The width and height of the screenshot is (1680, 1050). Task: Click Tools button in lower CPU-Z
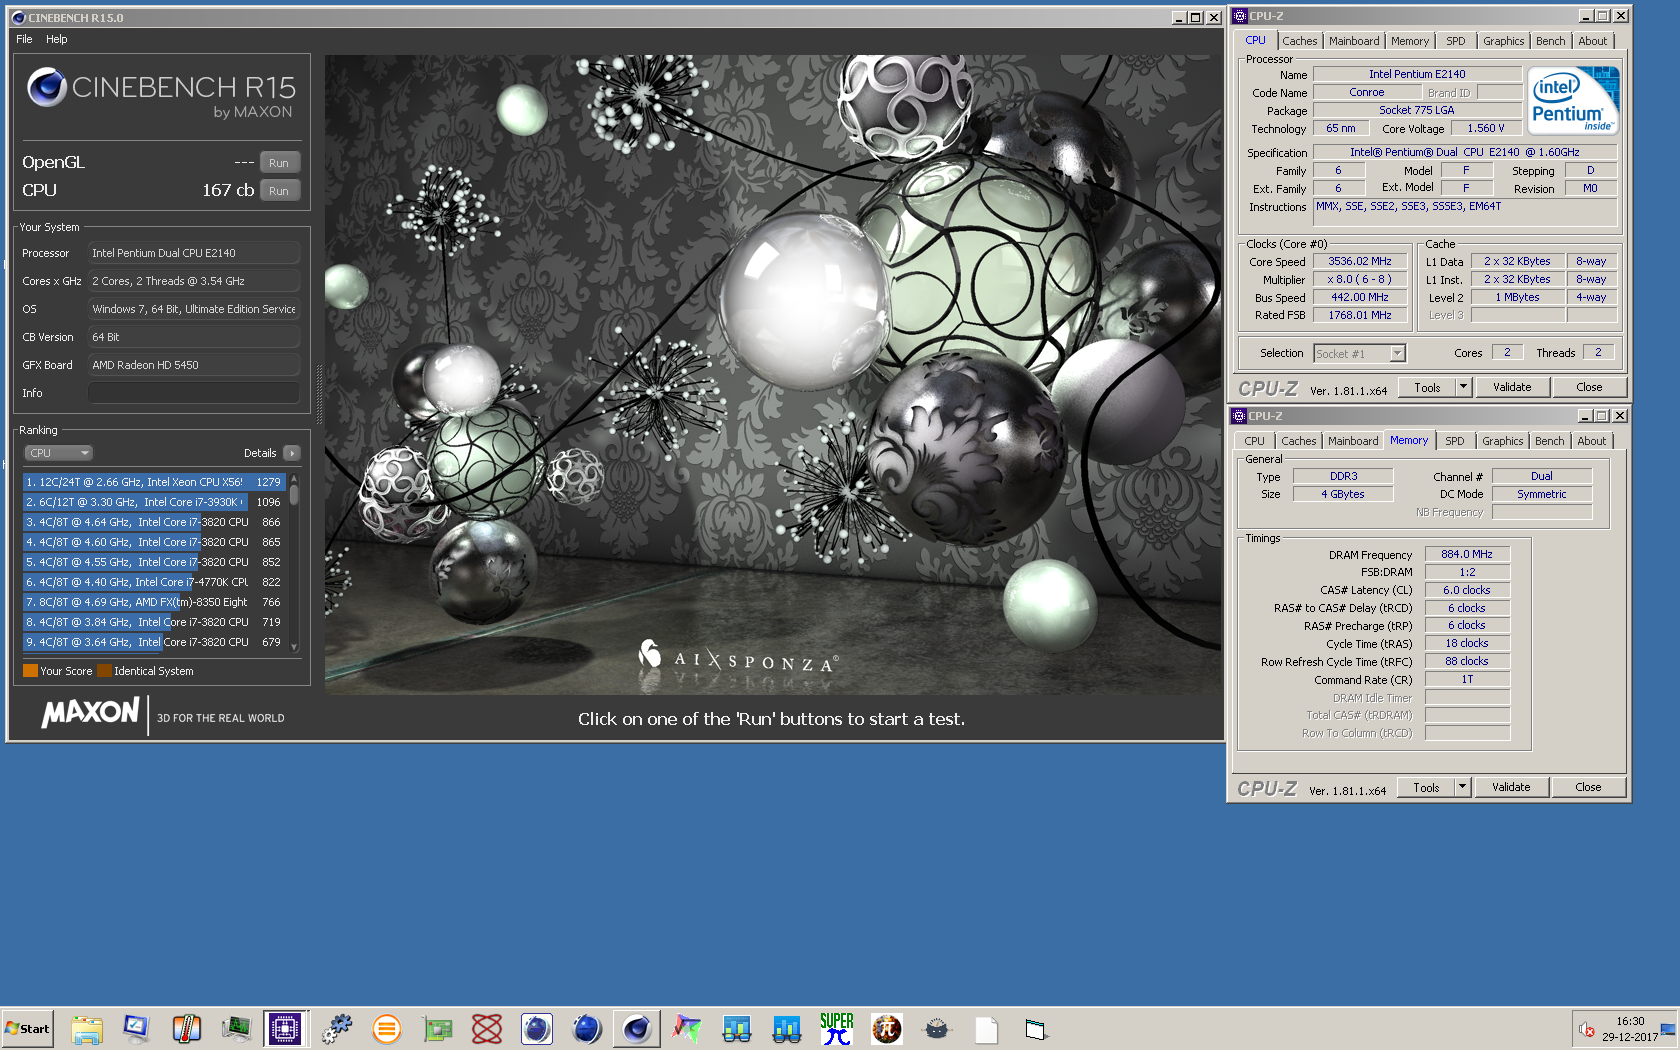(1426, 787)
